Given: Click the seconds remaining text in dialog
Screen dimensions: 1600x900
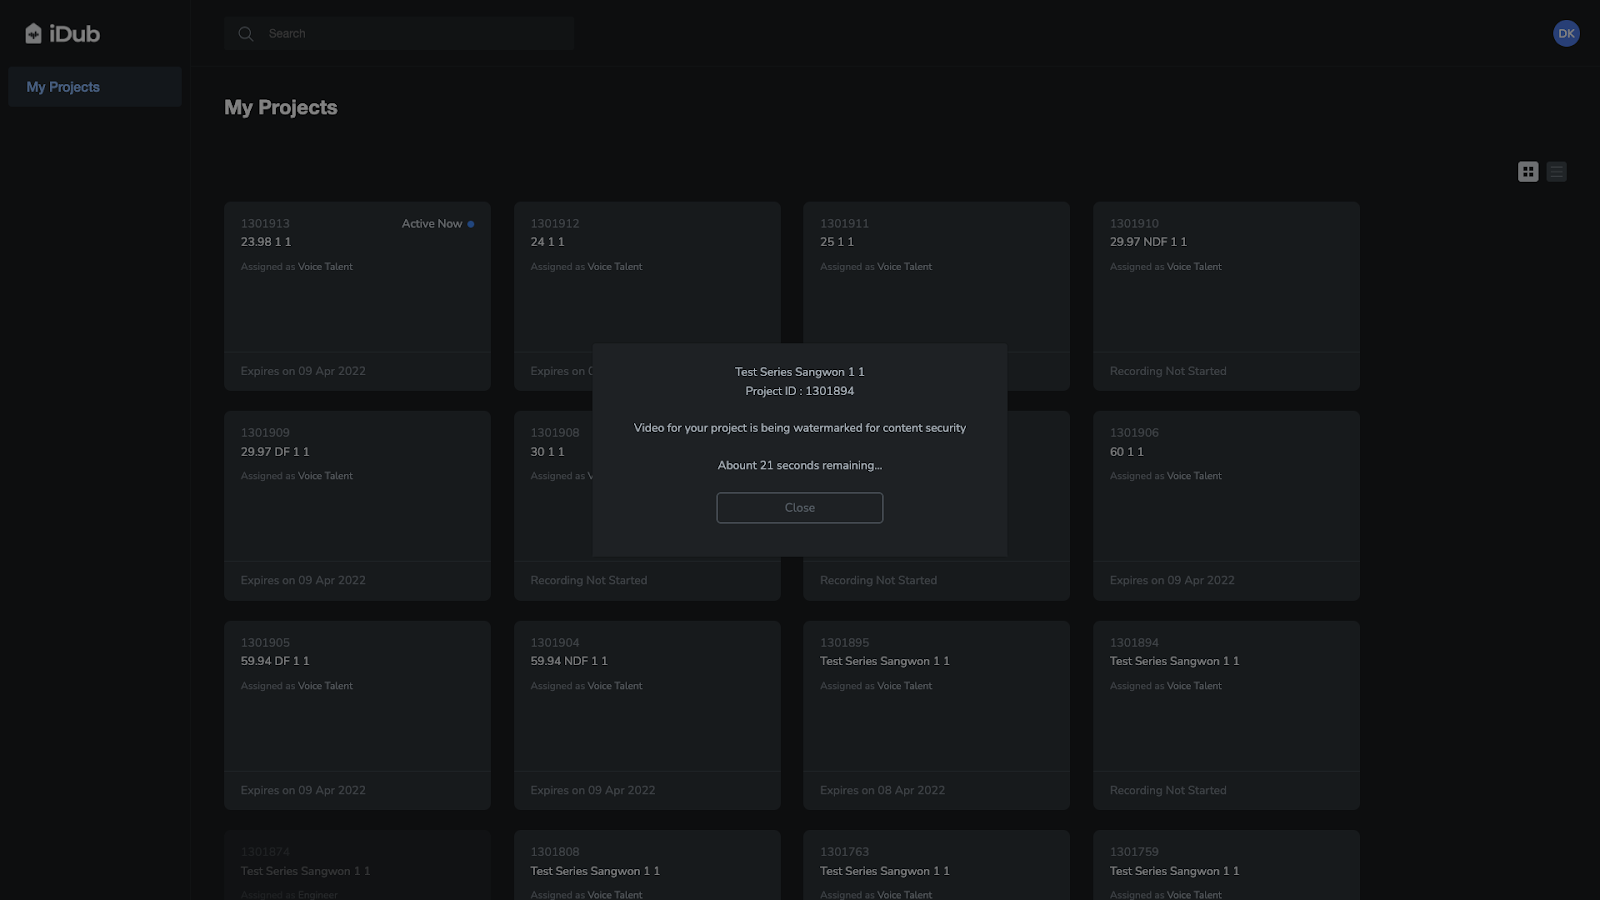Looking at the screenshot, I should tap(800, 465).
